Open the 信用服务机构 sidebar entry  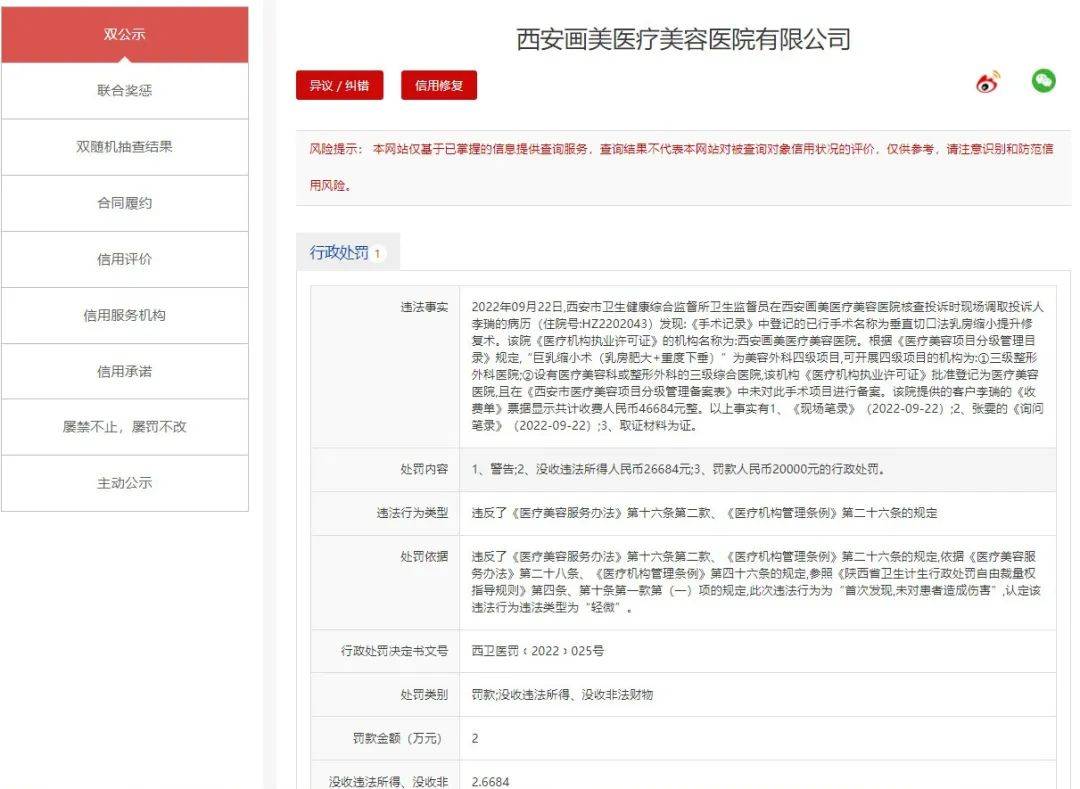126,314
